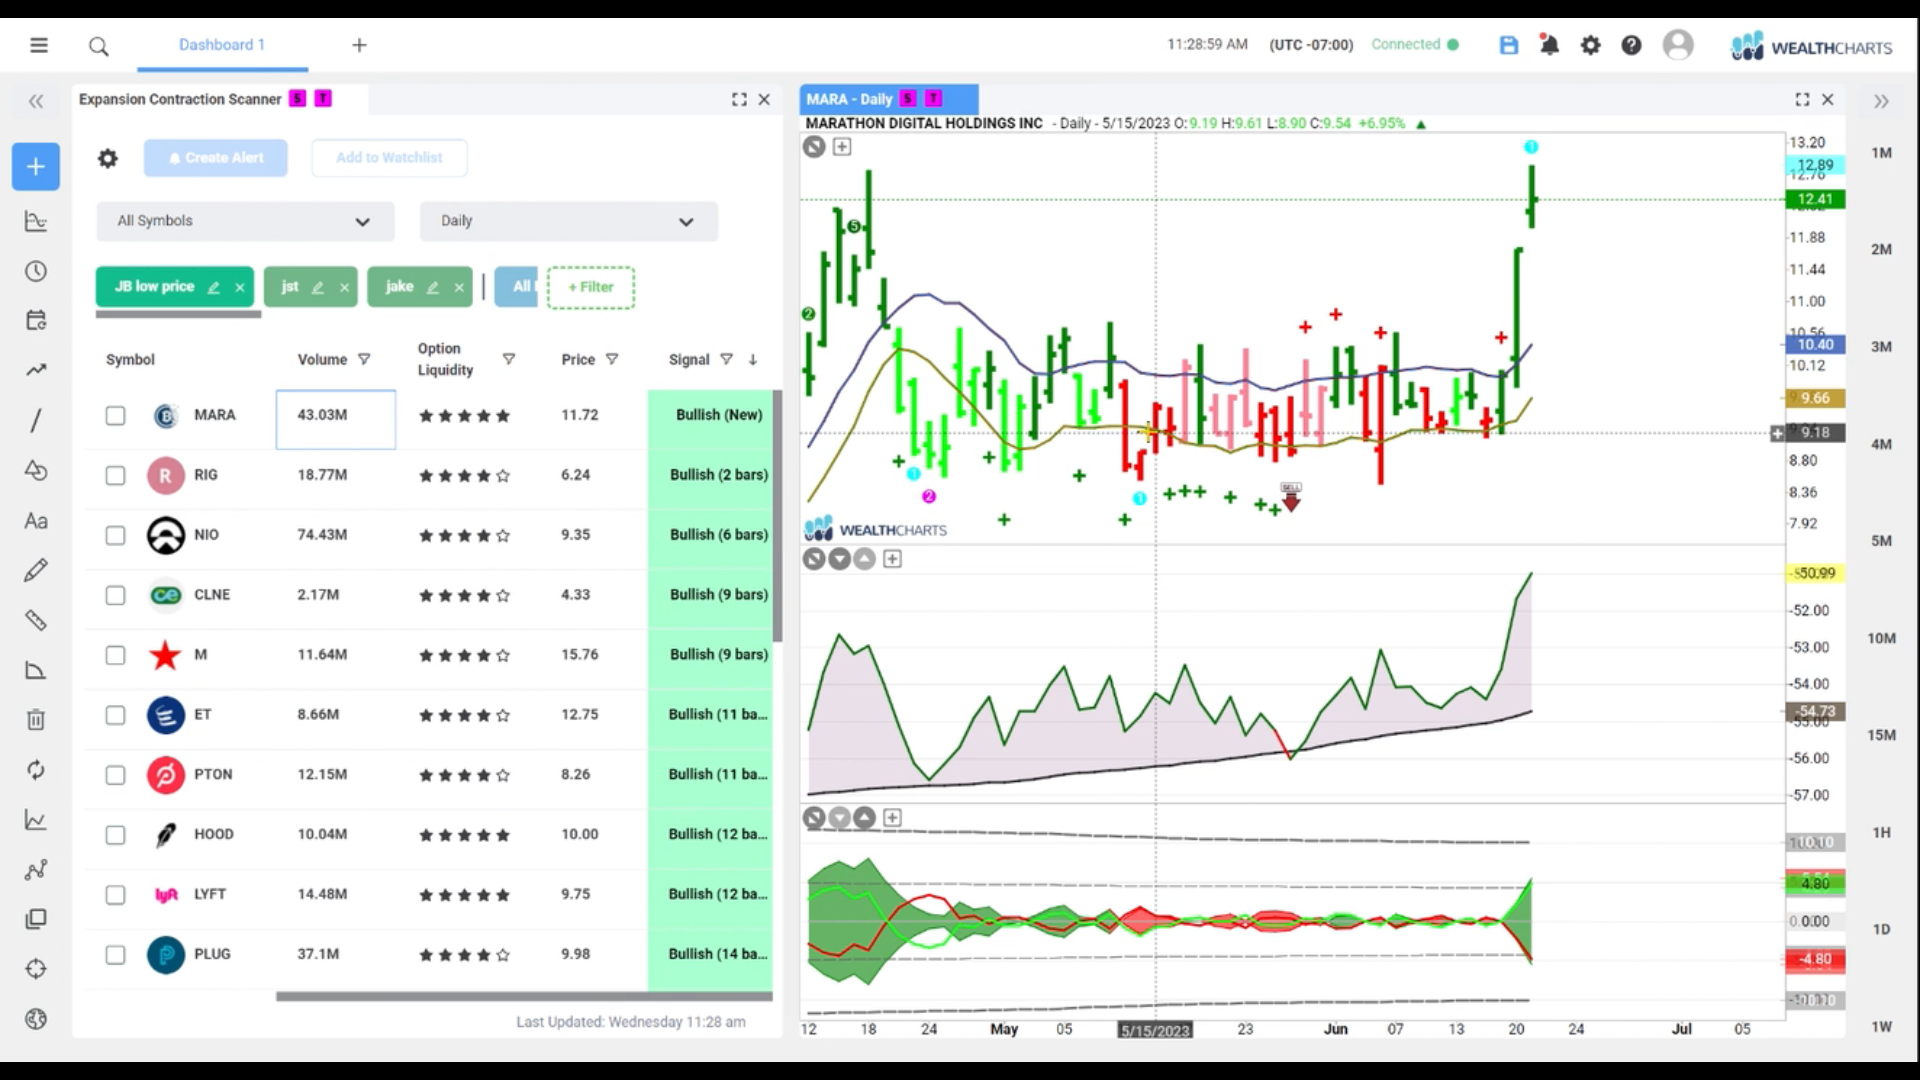The height and width of the screenshot is (1080, 1920).
Task: Click the scanner vertical scrollbar
Action: click(777, 516)
